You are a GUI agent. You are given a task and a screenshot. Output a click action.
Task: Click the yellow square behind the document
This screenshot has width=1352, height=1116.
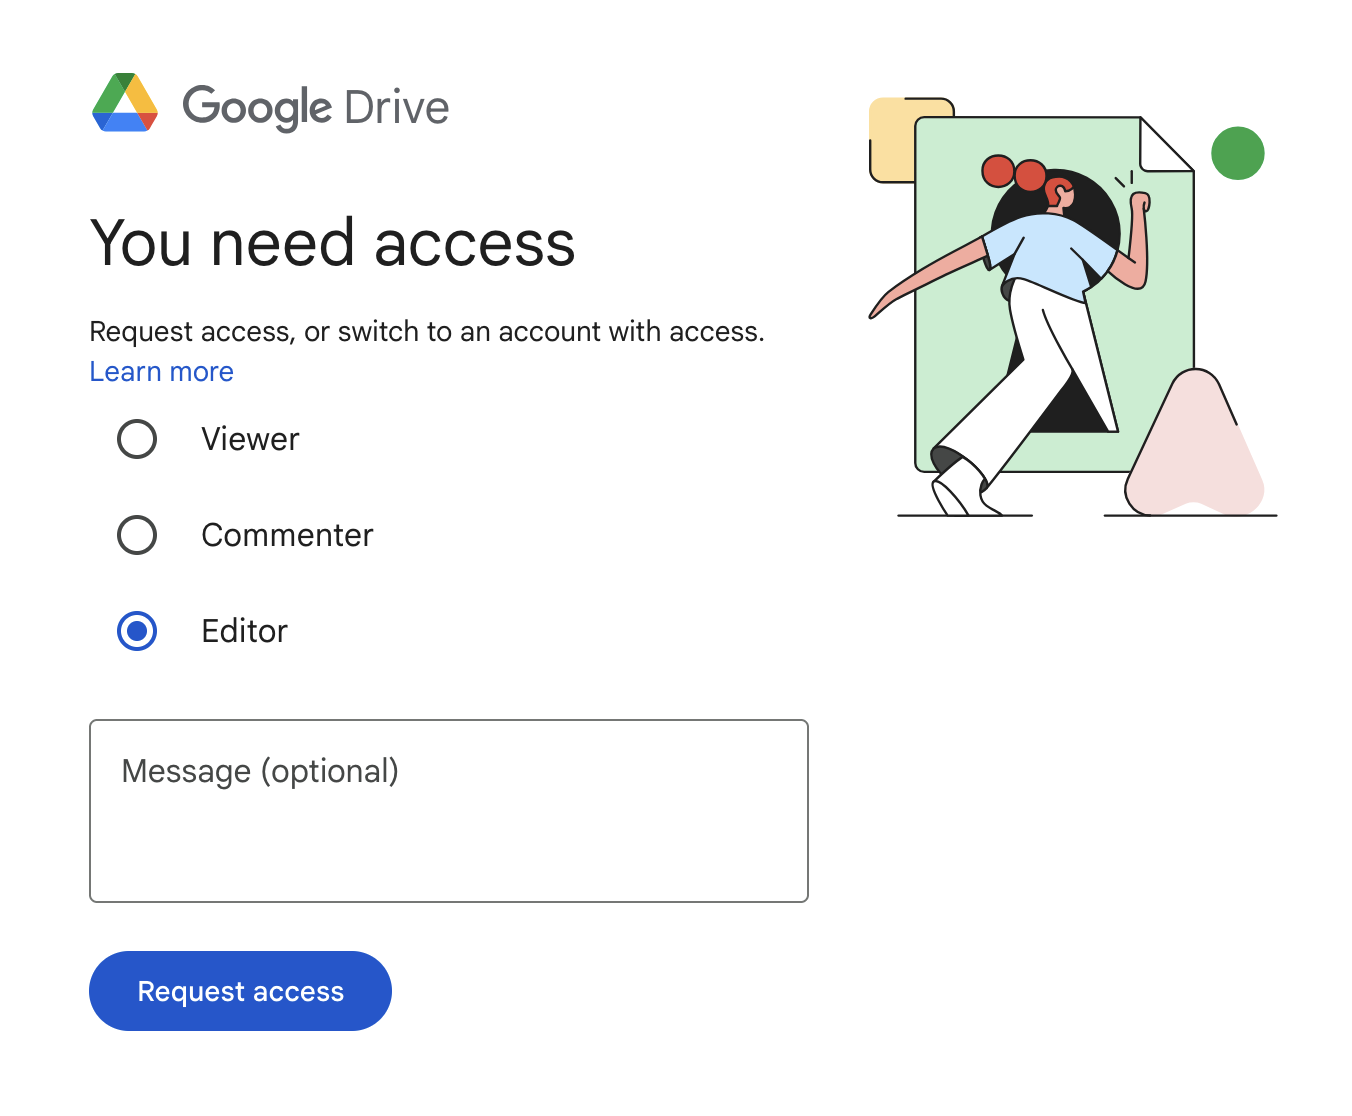click(893, 140)
